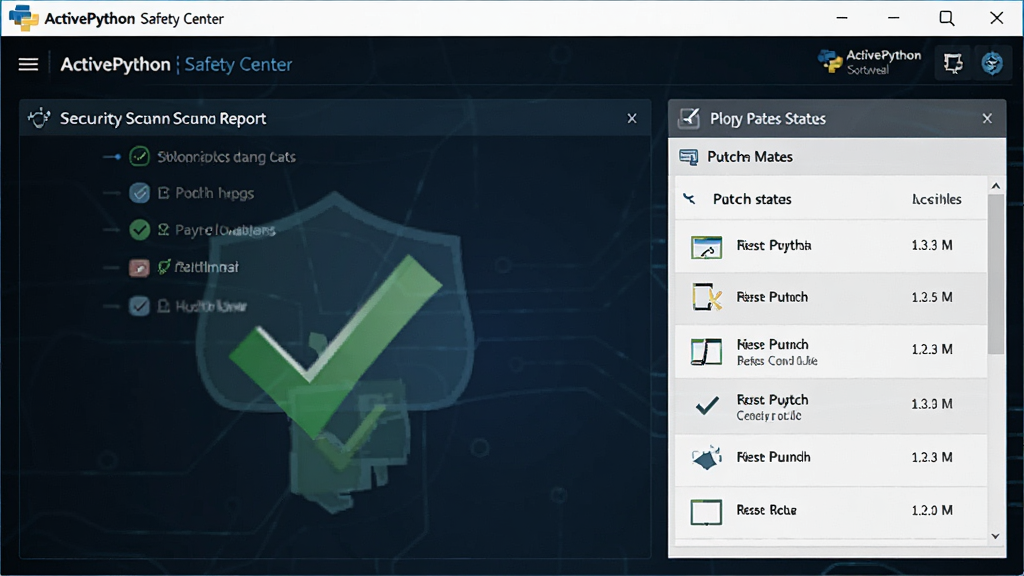The image size is (1024, 576).
Task: Select the Stloonriptcs dang Cats item
Action: click(x=226, y=157)
